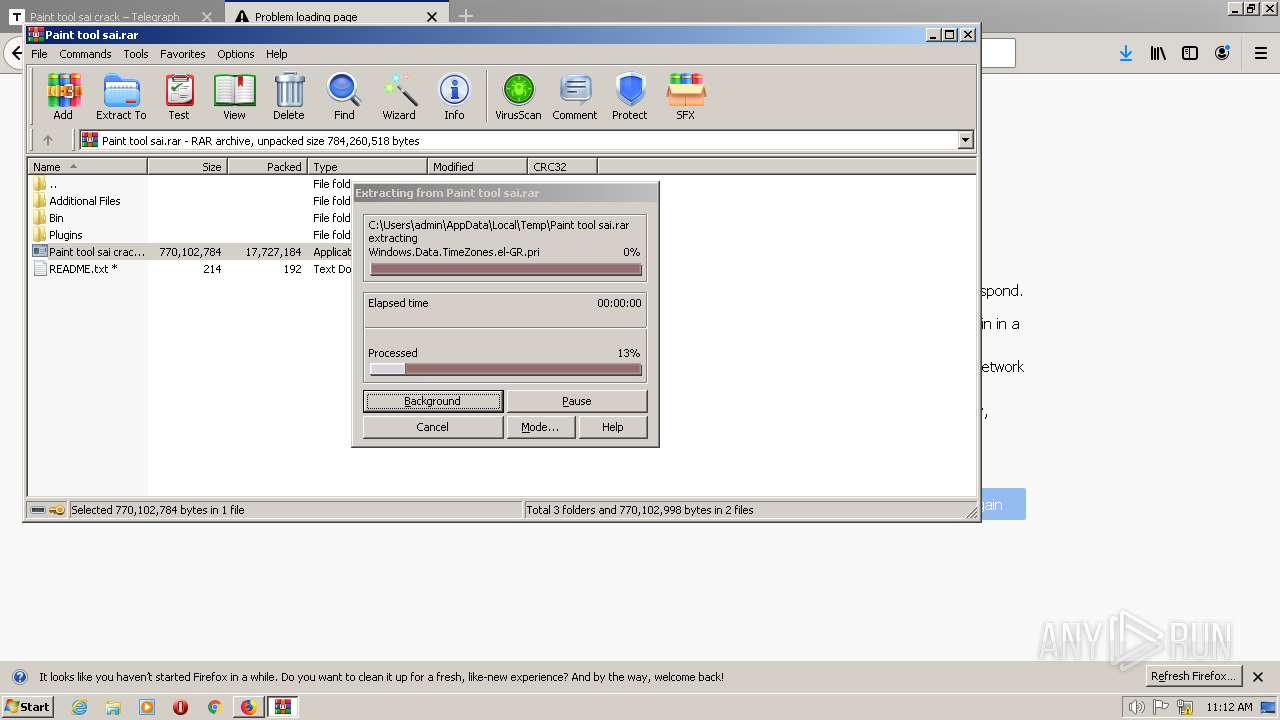Open the Chrome taskbar icon
This screenshot has height=720, width=1280.
214,707
